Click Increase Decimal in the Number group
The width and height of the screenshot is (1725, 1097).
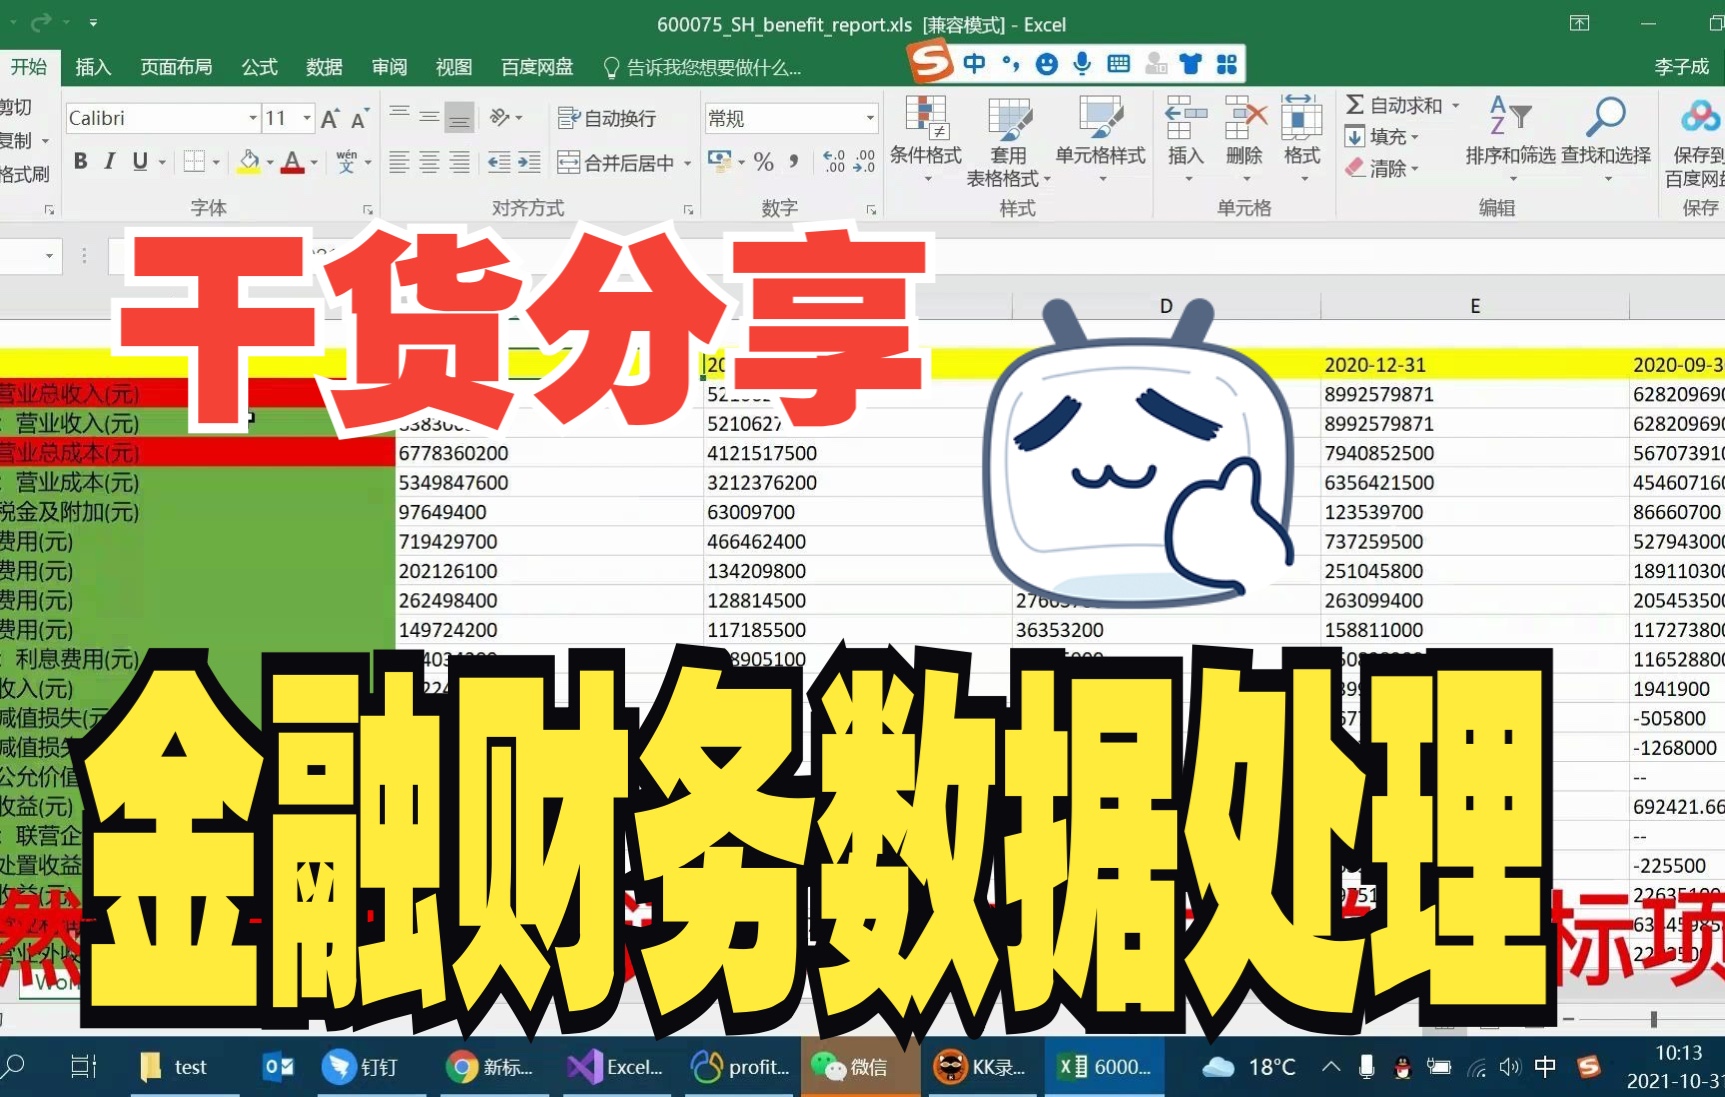[x=833, y=160]
